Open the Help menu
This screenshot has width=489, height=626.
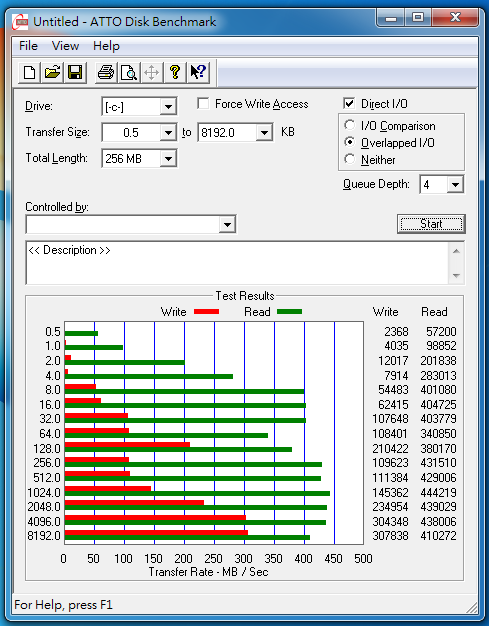pyautogui.click(x=106, y=46)
